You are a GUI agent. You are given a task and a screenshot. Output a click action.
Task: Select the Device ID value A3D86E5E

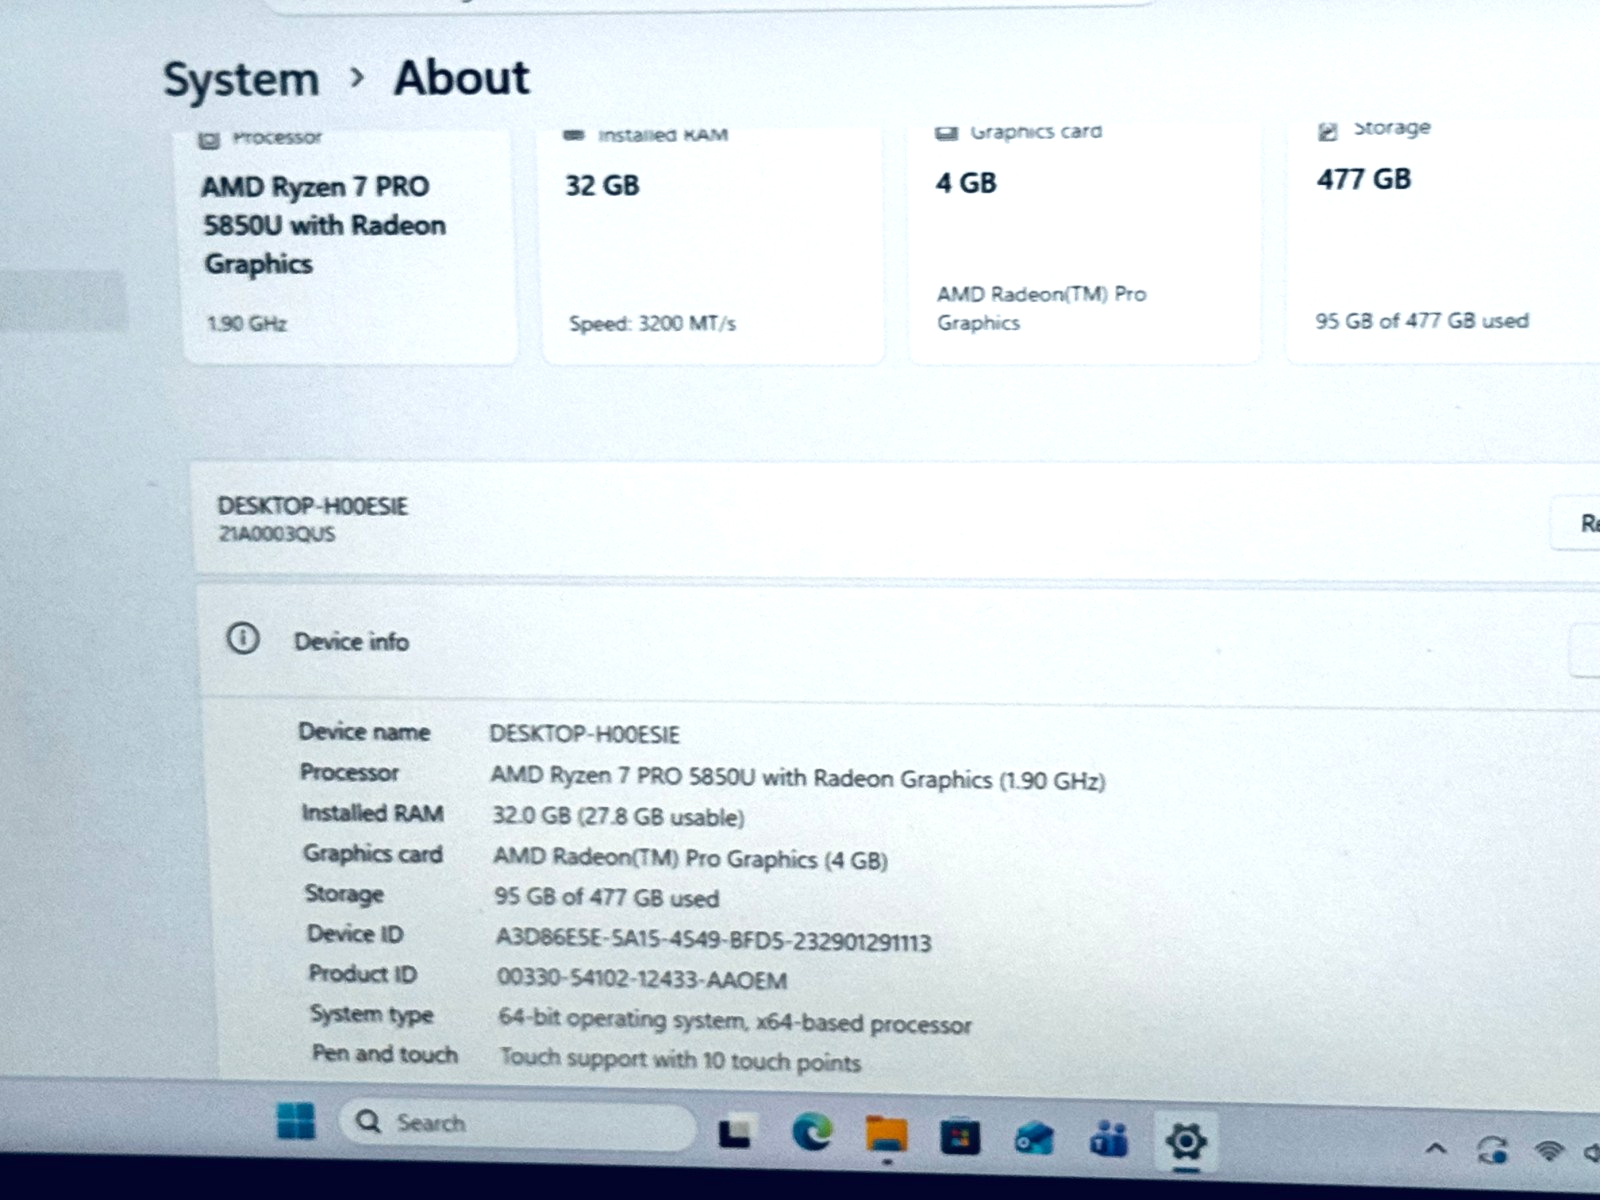(x=713, y=940)
